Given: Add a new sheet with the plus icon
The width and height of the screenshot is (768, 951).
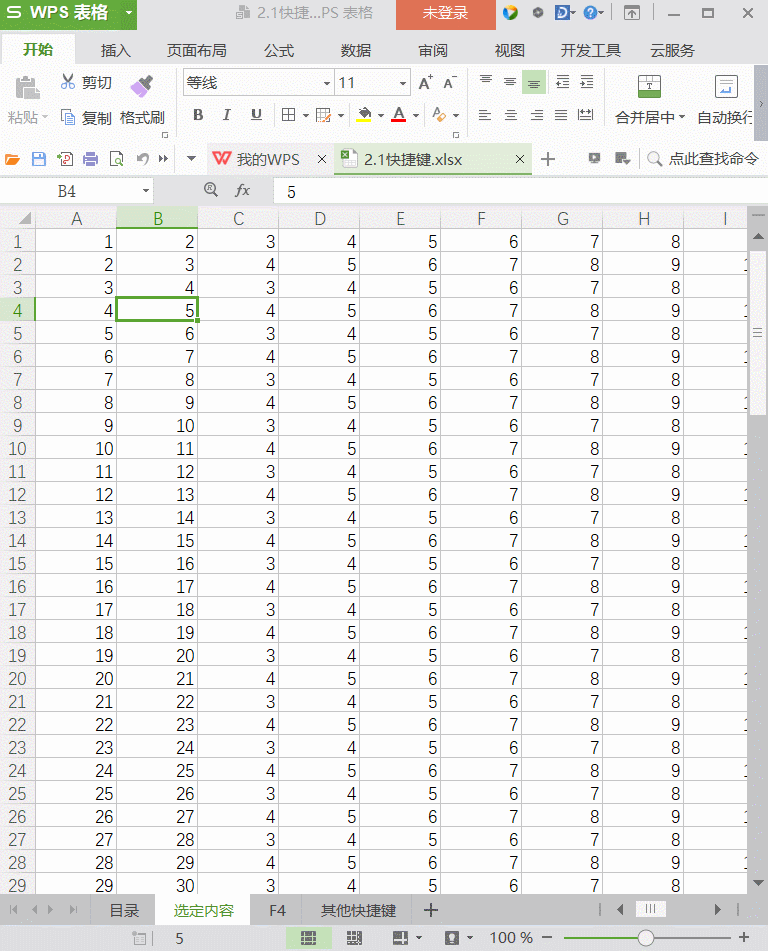Looking at the screenshot, I should click(x=431, y=910).
